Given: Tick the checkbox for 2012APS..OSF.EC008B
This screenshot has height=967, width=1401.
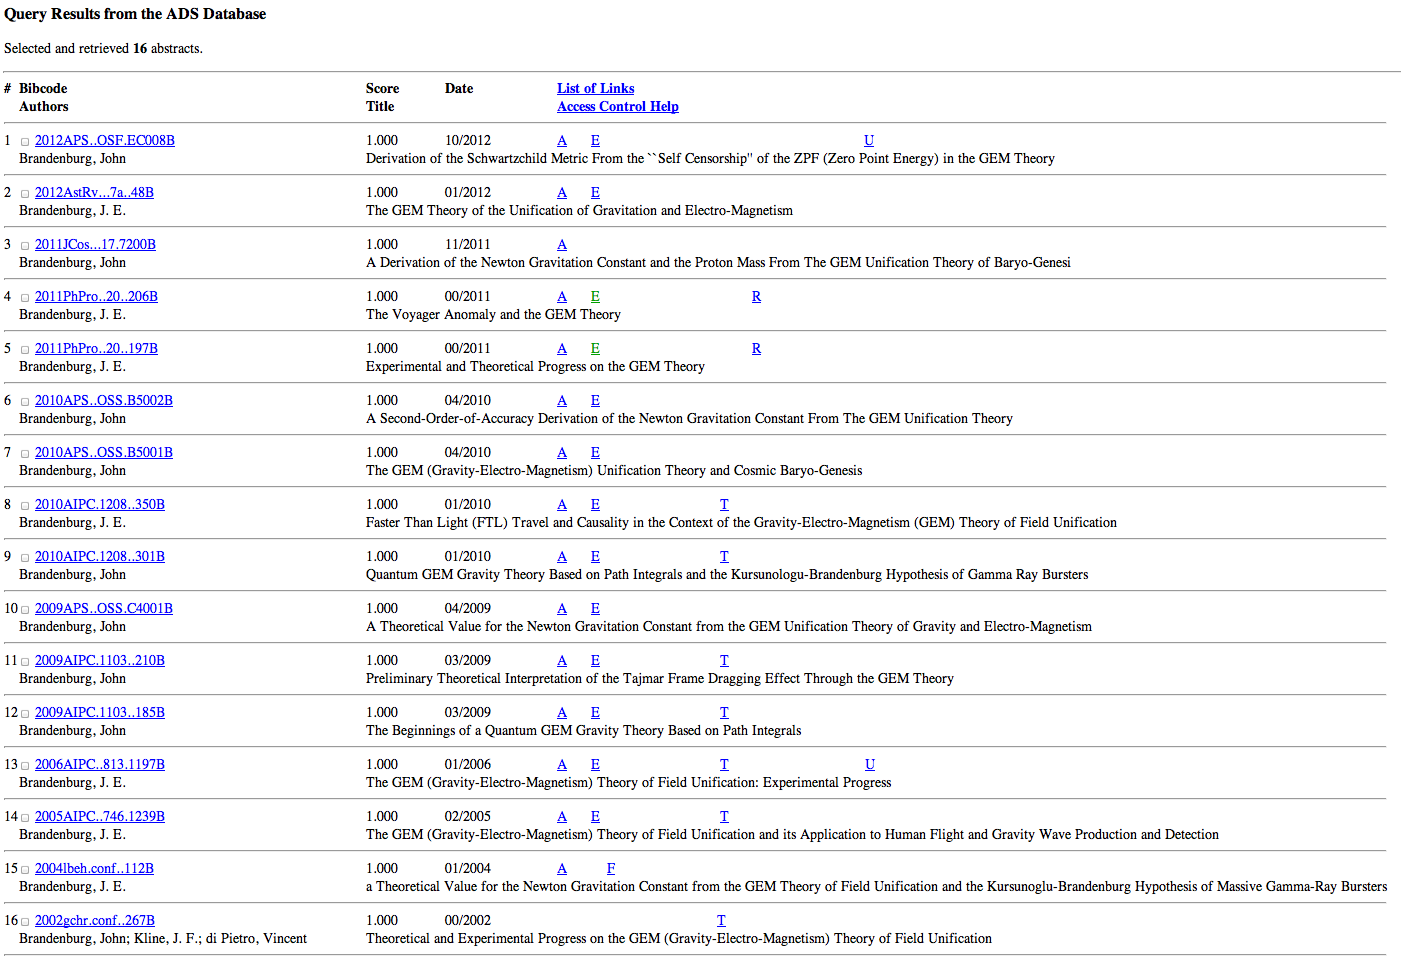Looking at the screenshot, I should tap(25, 142).
